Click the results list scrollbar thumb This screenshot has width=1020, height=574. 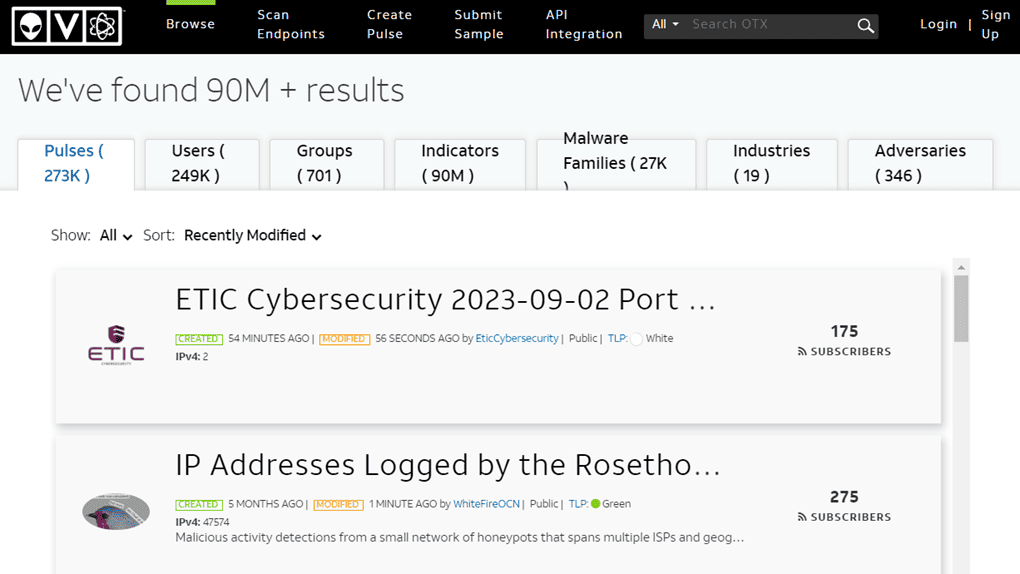961,308
